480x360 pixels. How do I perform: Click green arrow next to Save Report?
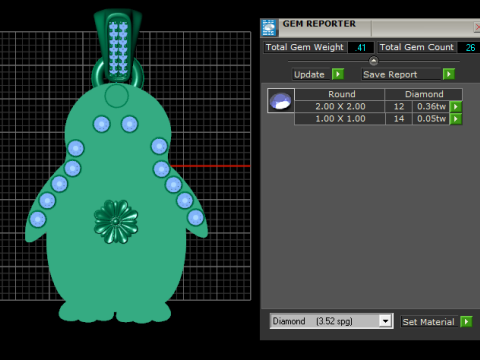[x=449, y=74]
